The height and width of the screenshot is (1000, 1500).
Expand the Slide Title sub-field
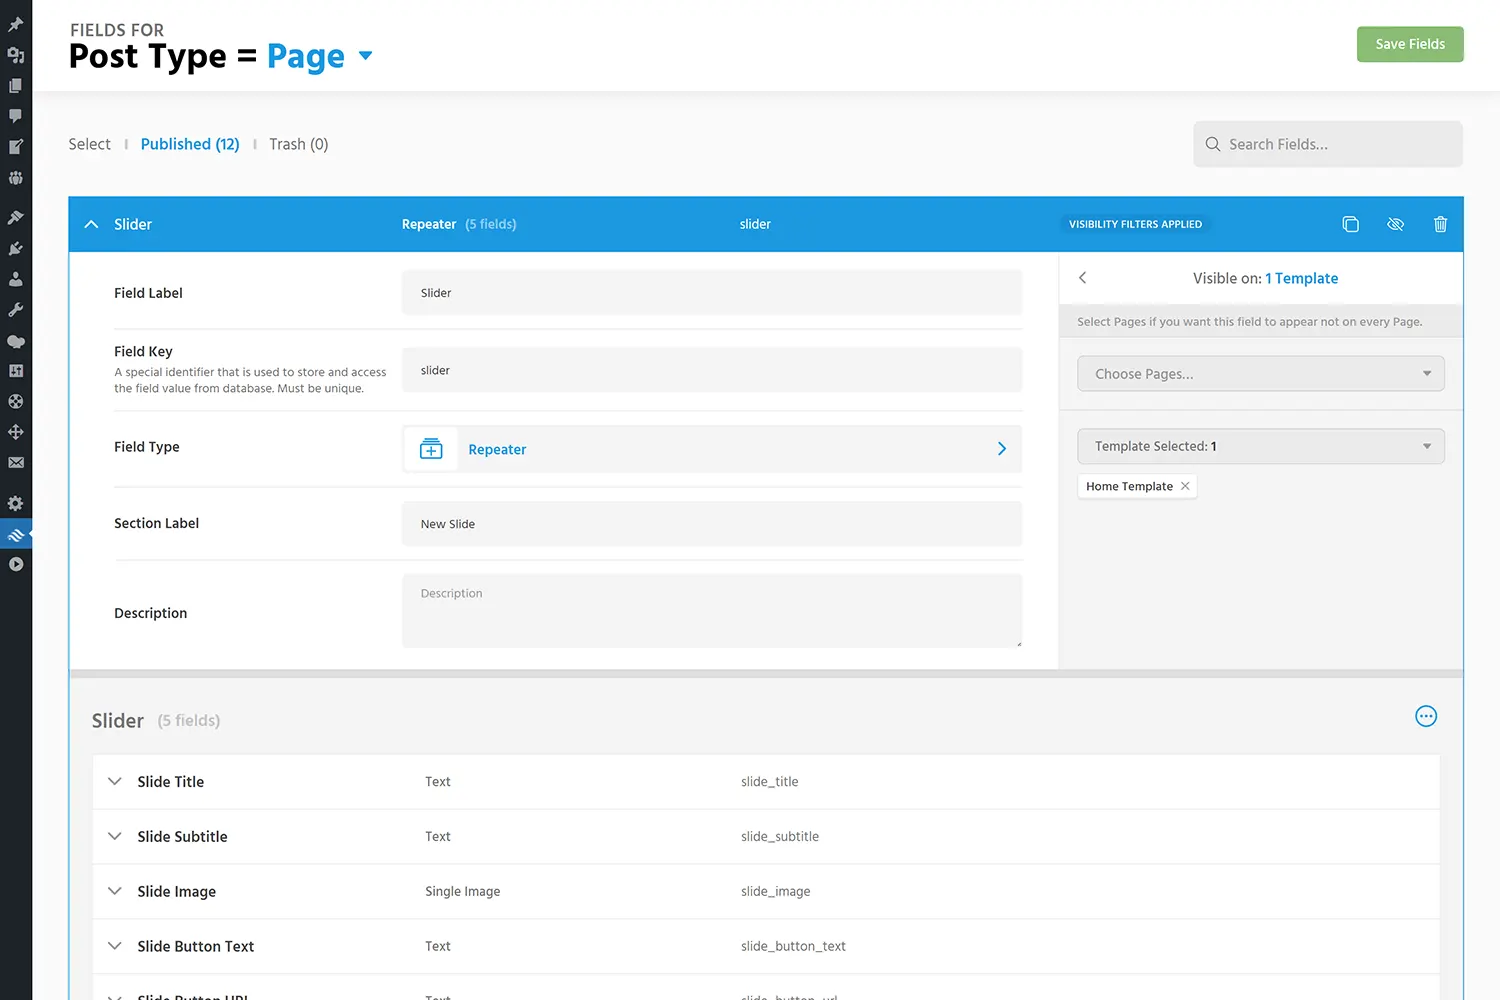click(115, 781)
